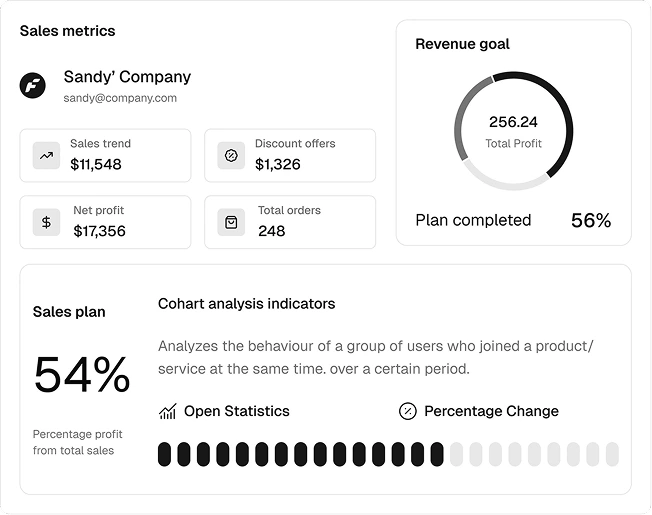The width and height of the screenshot is (652, 515).
Task: Click the Open Statistics link
Action: tap(236, 411)
